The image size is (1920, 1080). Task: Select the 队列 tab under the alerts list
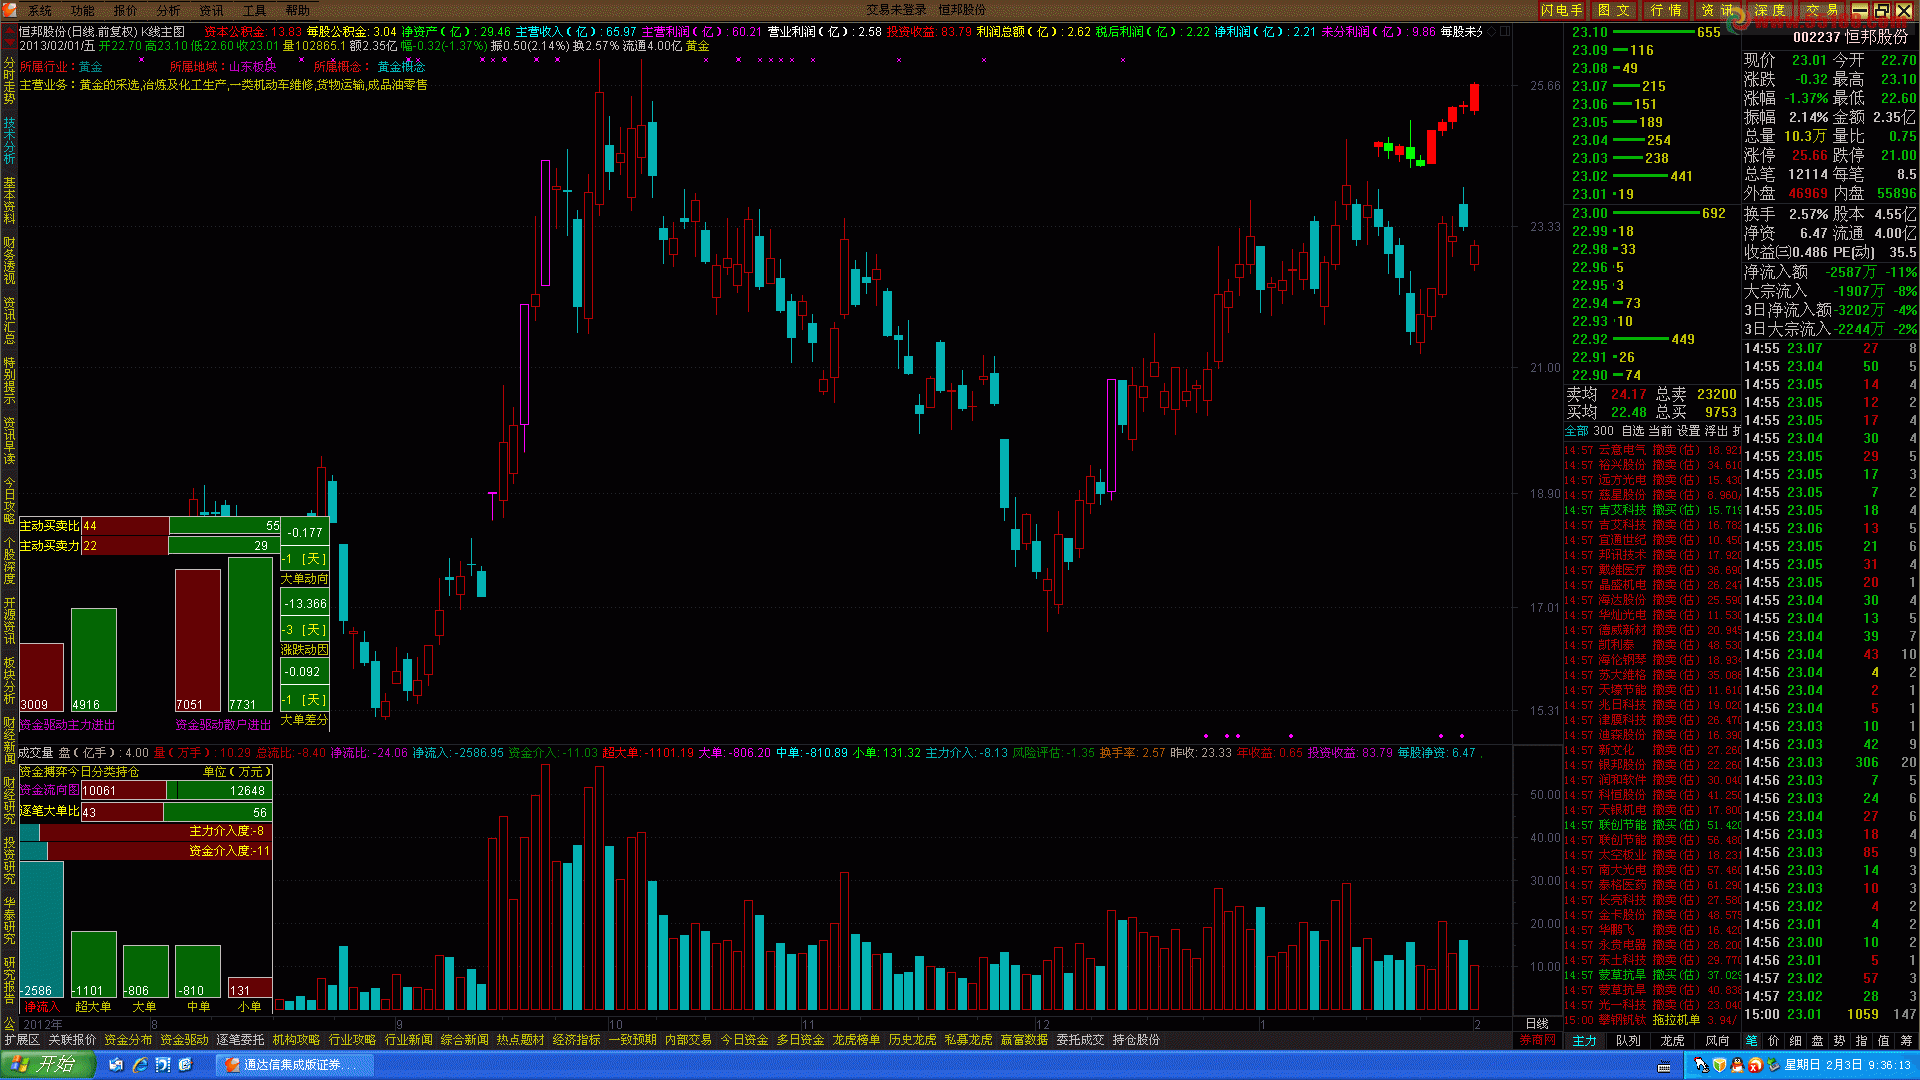1628,1041
